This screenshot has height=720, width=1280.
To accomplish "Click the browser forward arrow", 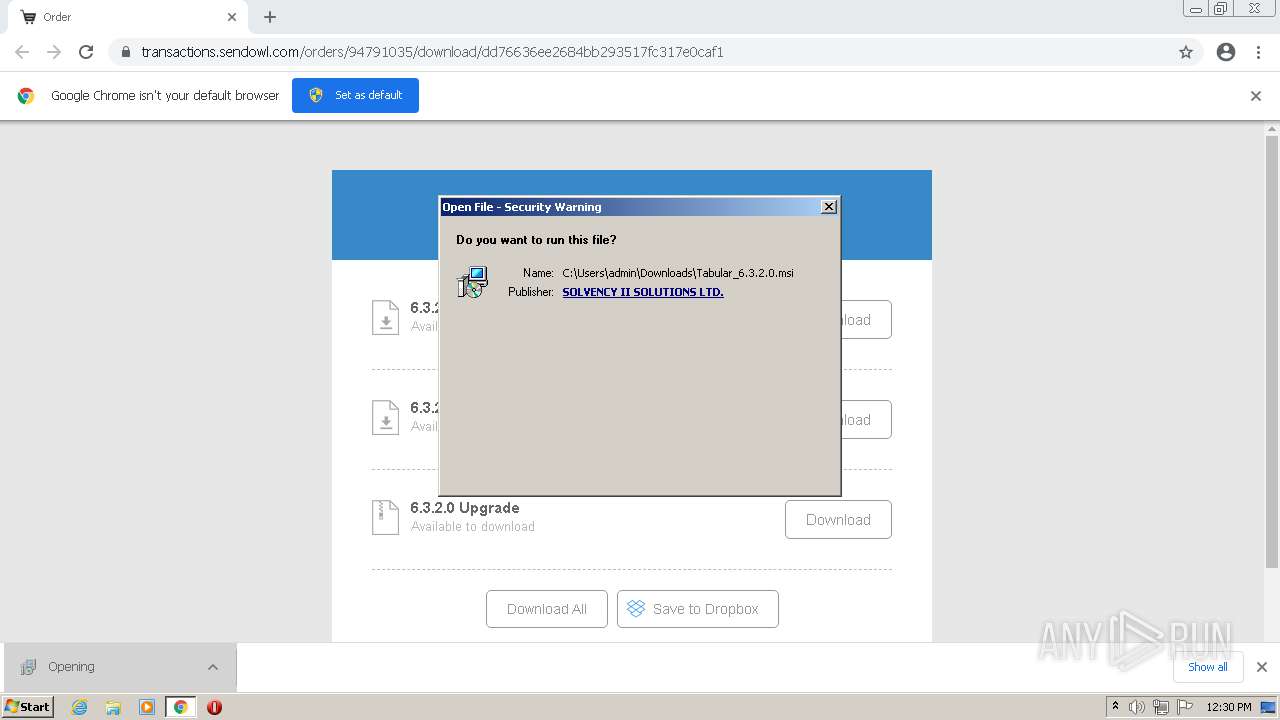I will [54, 52].
